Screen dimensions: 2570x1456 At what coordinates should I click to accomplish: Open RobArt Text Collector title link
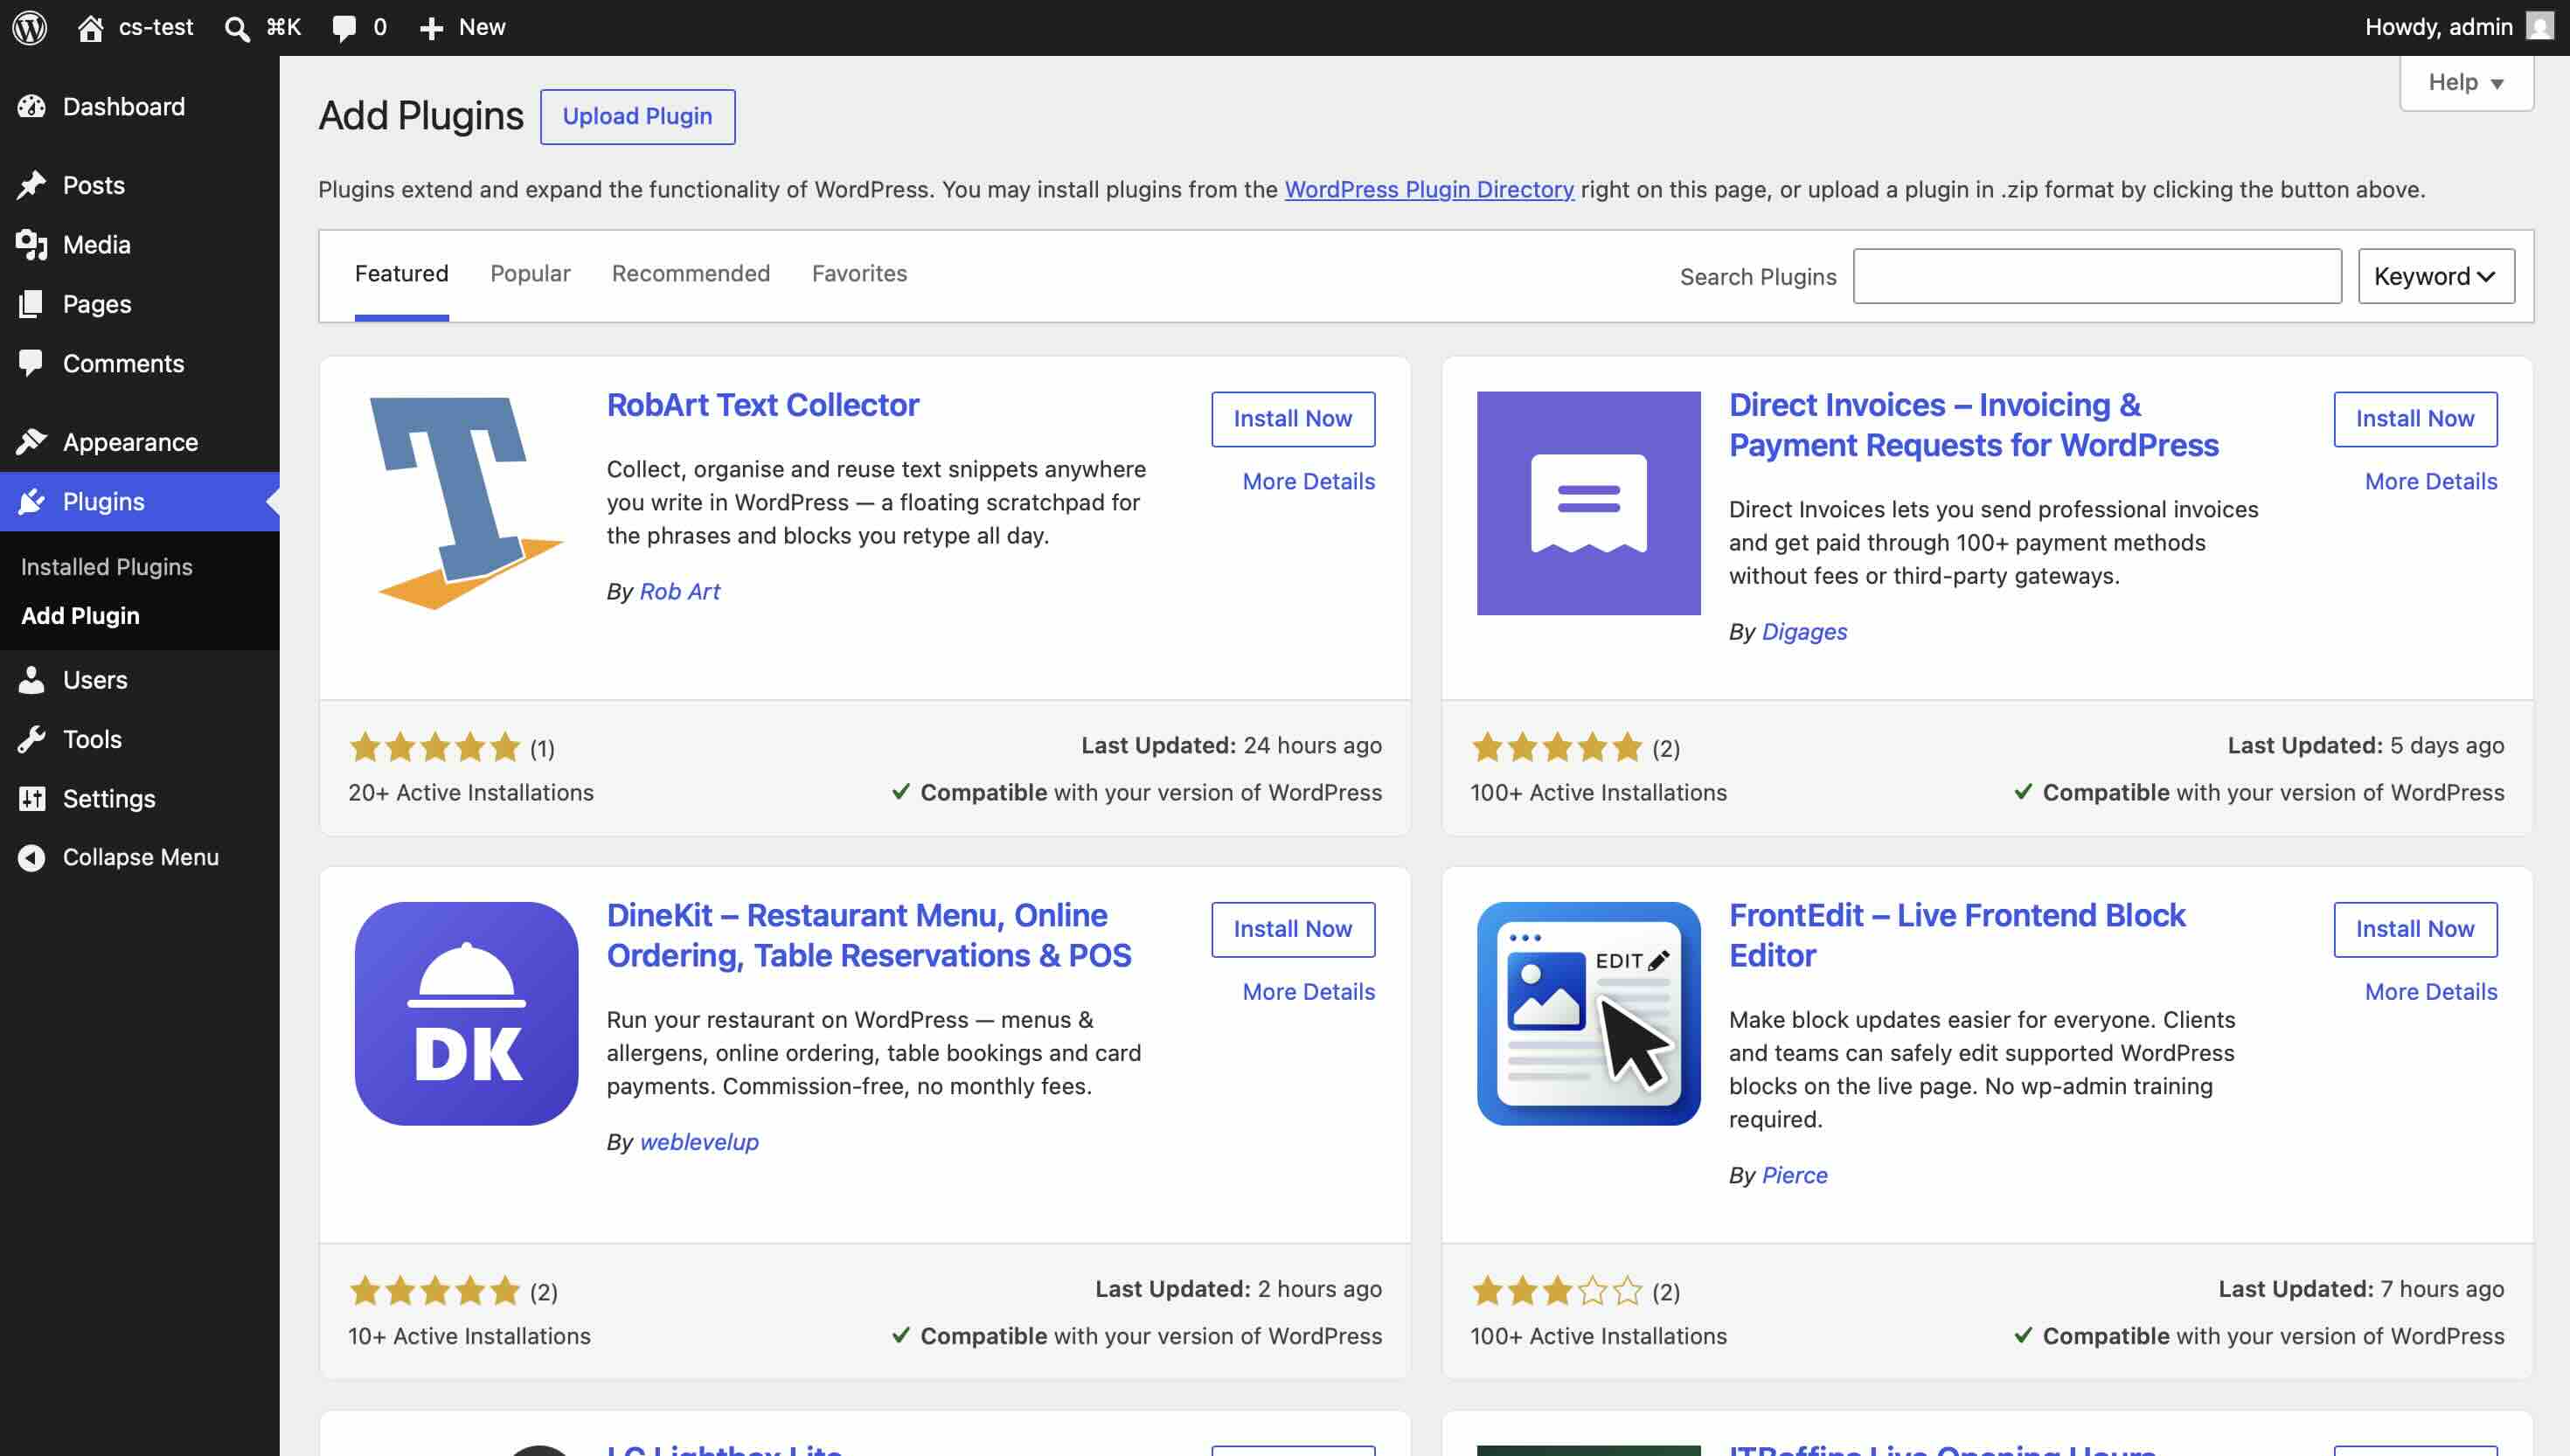pyautogui.click(x=762, y=405)
